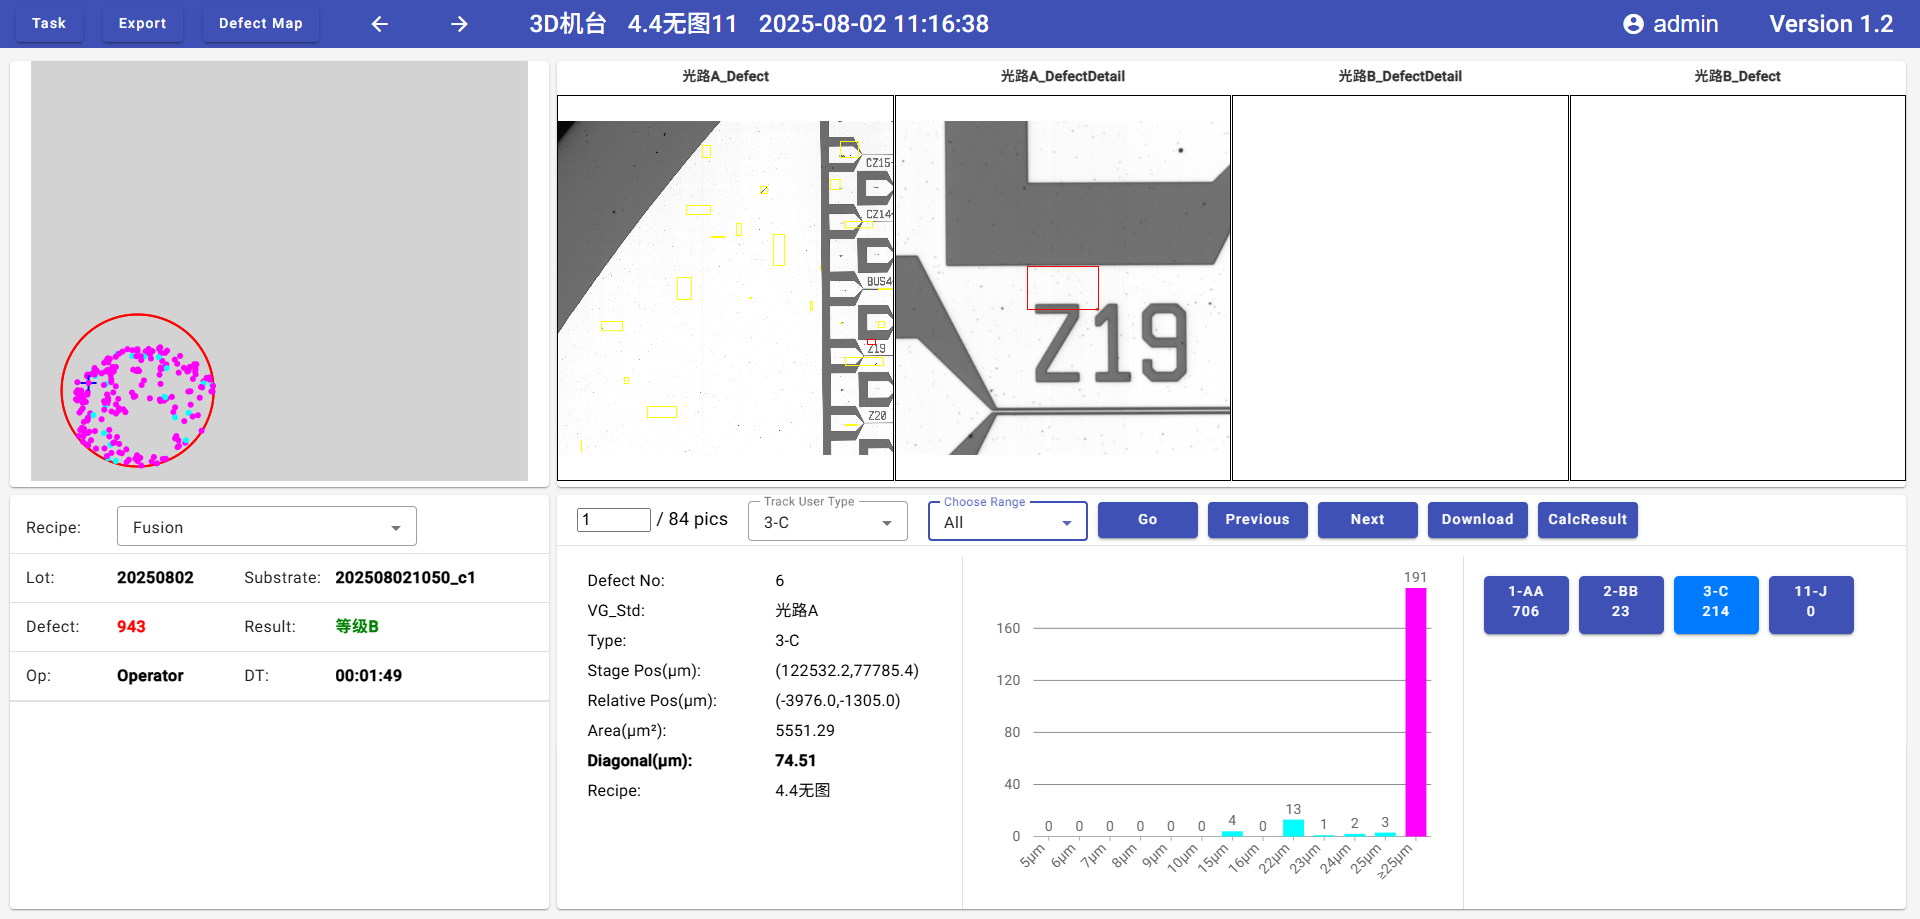Viewport: 1920px width, 919px height.
Task: Open the Recipe Fusion dropdown
Action: point(266,527)
